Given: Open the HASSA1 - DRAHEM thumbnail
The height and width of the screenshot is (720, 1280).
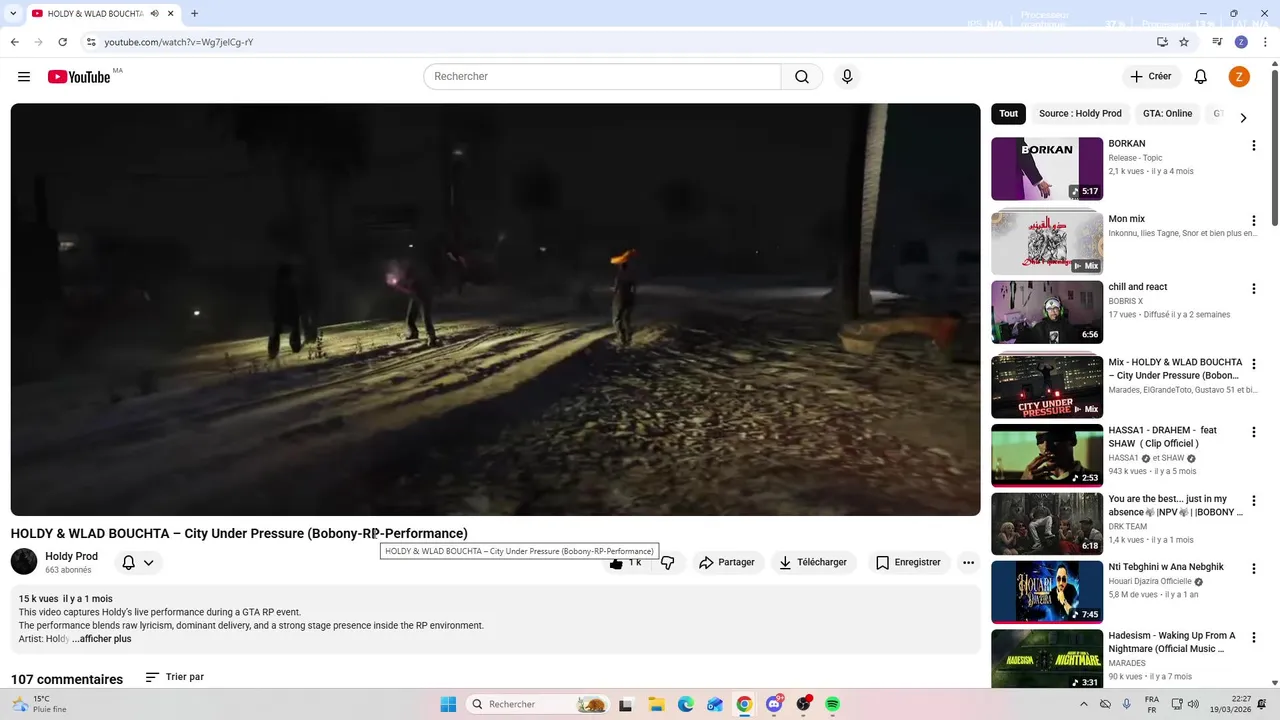Looking at the screenshot, I should pyautogui.click(x=1047, y=456).
